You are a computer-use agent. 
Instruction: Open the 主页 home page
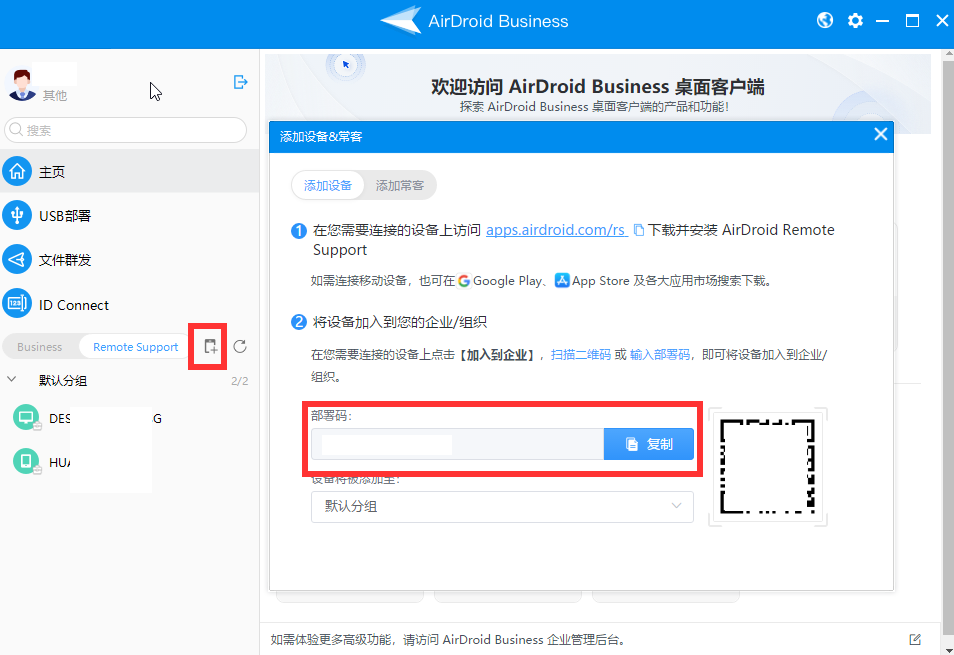130,172
